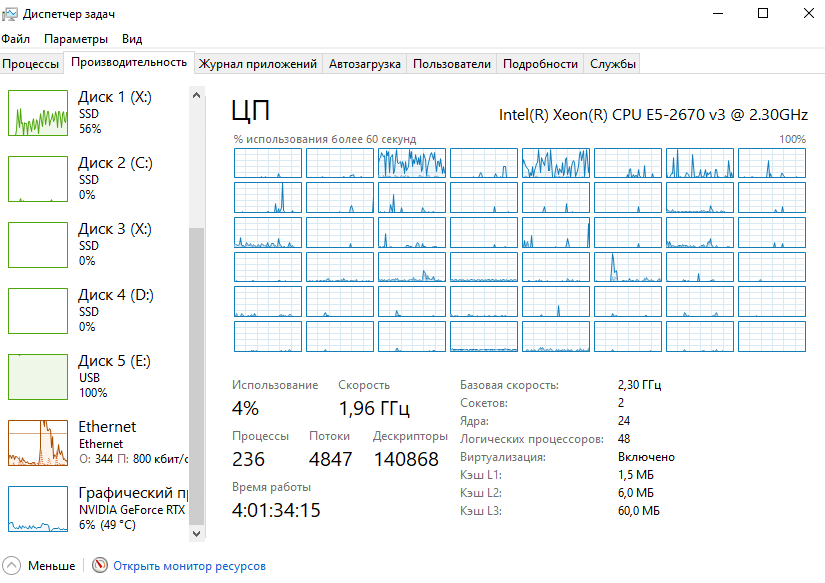Image resolution: width=825 pixels, height=583 pixels.
Task: Click the GPU text 6% (49 °C)
Action: [107, 525]
